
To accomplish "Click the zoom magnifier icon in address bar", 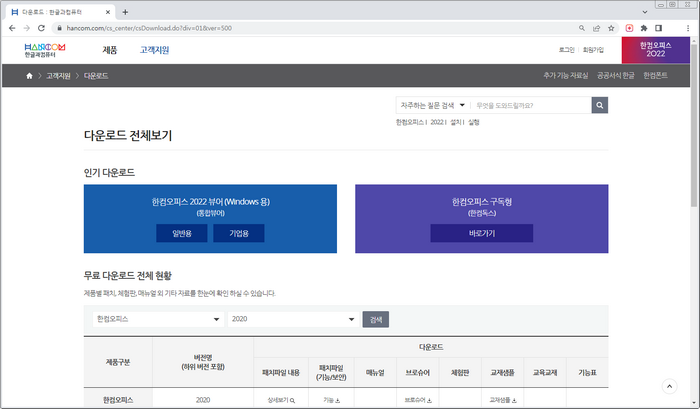I will 582,28.
